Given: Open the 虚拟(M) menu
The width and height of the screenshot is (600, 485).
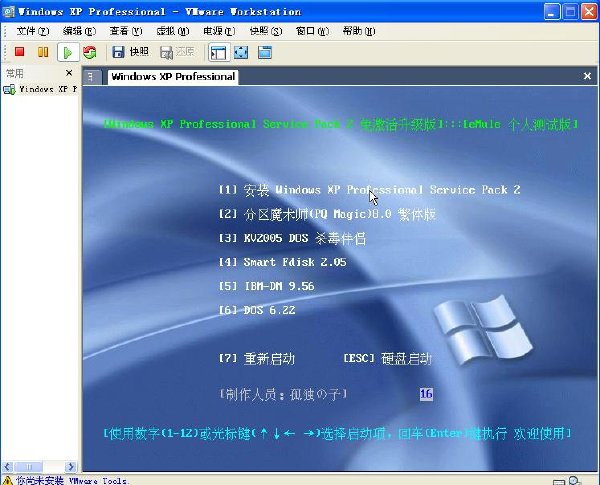Looking at the screenshot, I should pyautogui.click(x=173, y=31).
